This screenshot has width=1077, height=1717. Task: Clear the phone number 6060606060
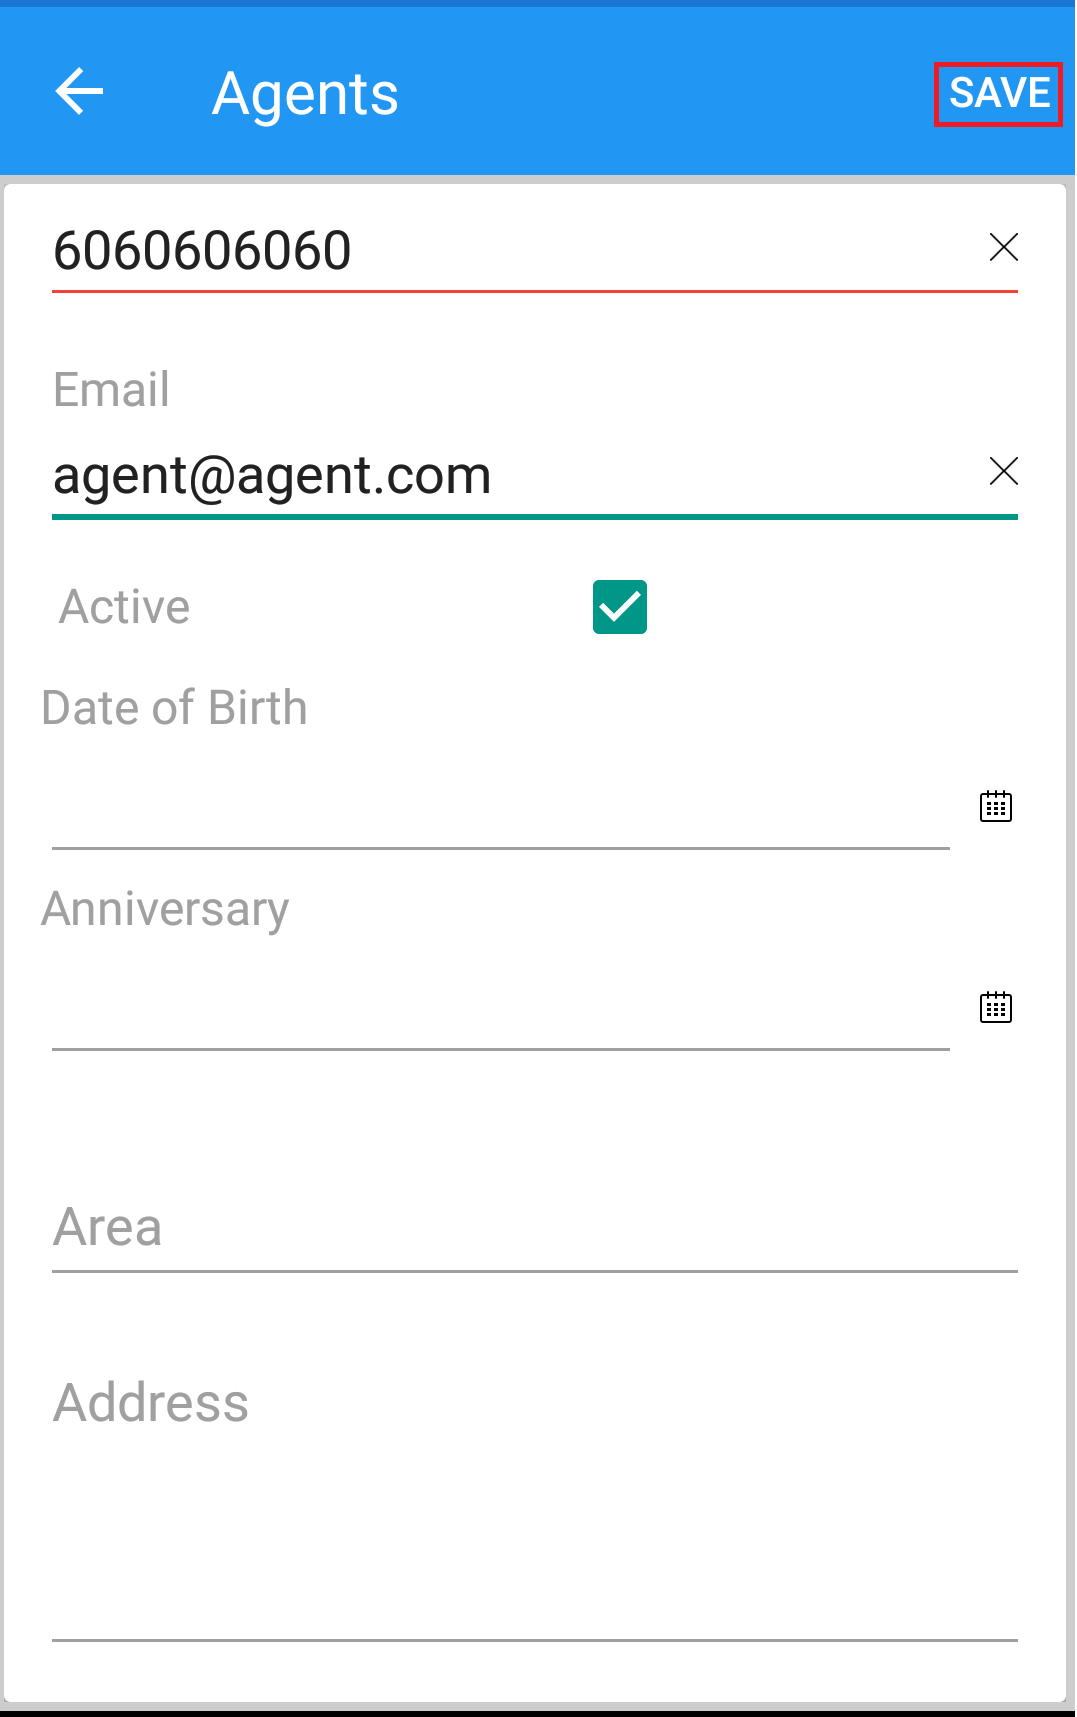(1003, 247)
